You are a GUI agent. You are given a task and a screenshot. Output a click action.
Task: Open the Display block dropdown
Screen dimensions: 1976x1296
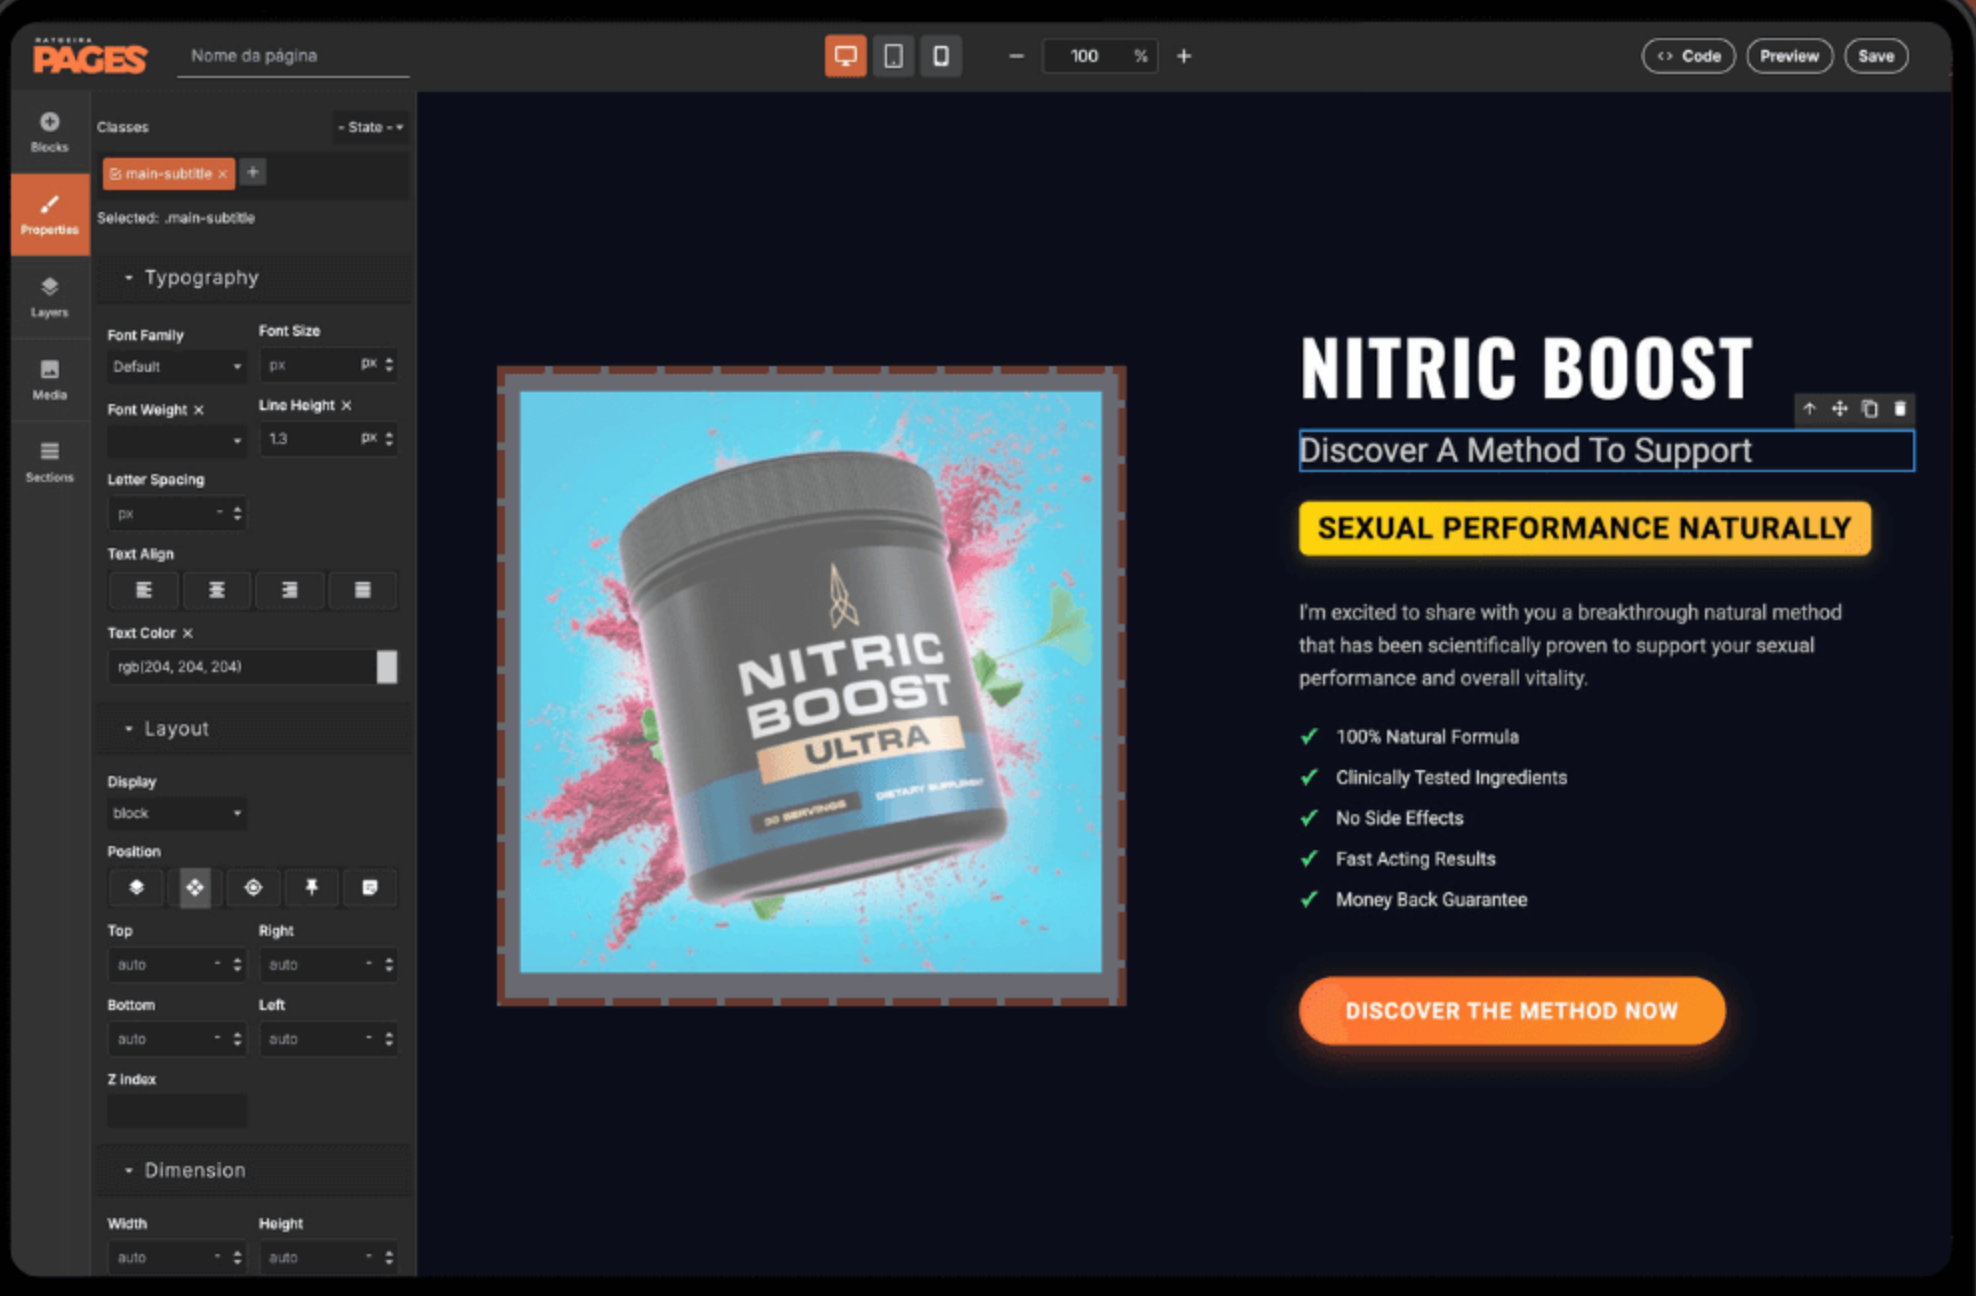[176, 813]
